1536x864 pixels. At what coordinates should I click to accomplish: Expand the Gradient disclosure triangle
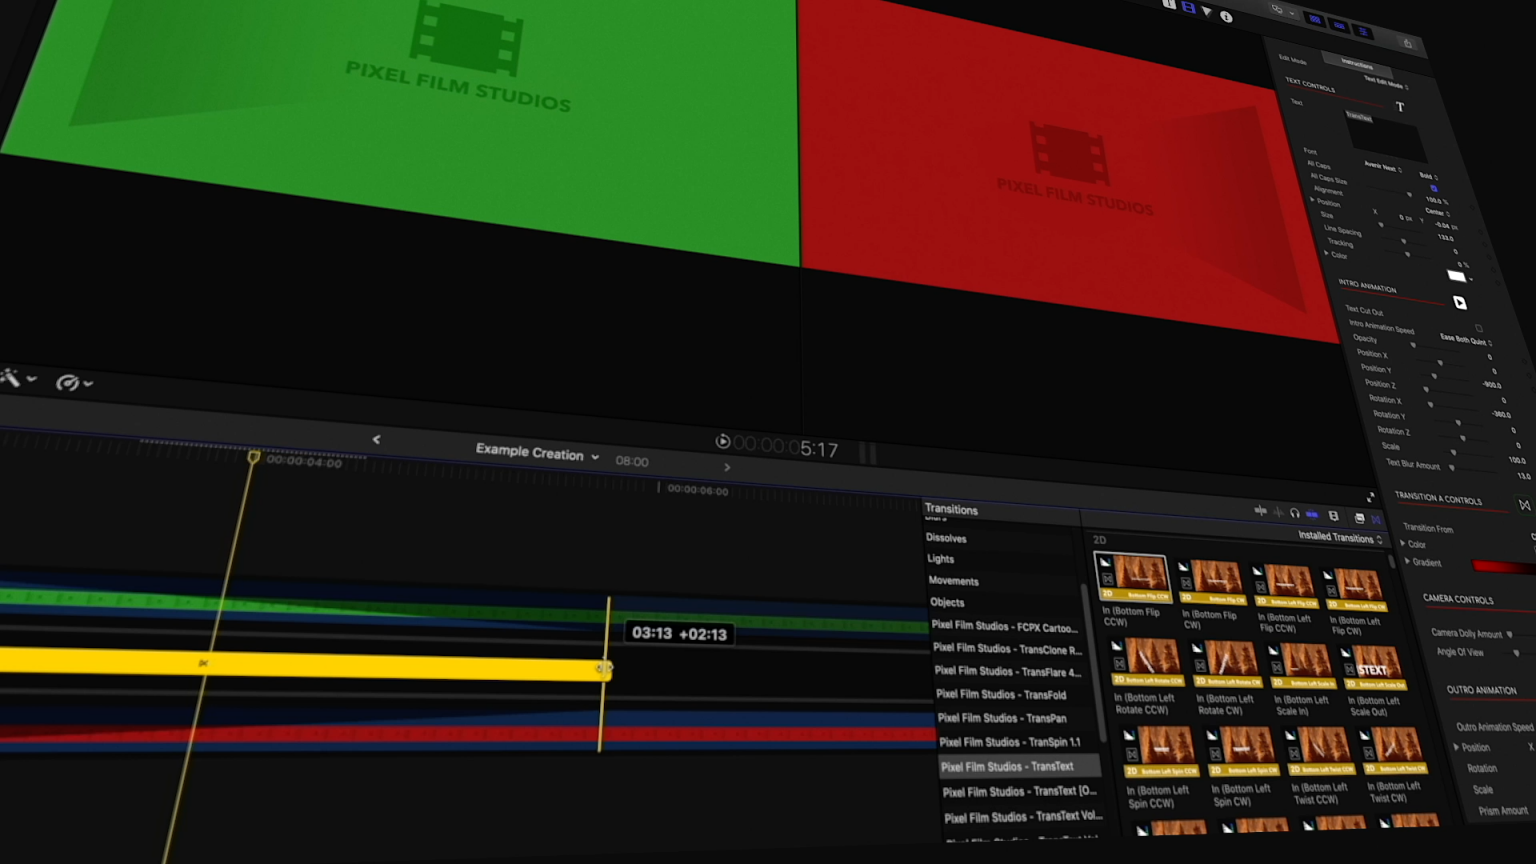pyautogui.click(x=1408, y=561)
